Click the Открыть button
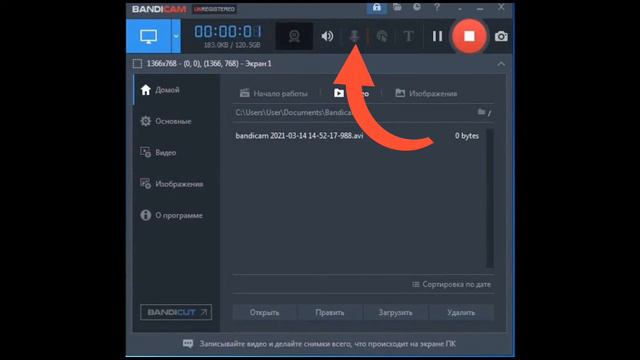Screen dimensions: 640x360 pyautogui.click(x=264, y=313)
